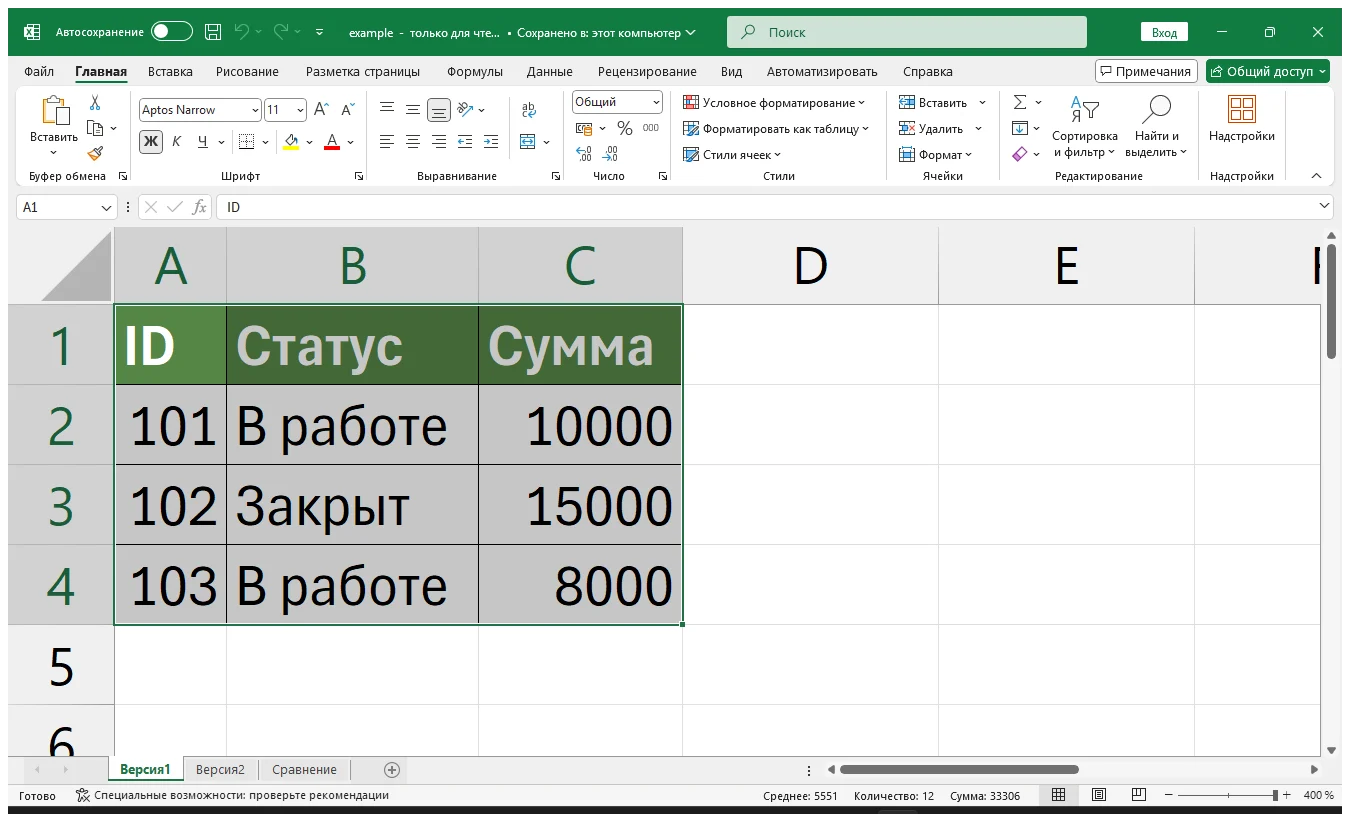Switch to Вставка ribbon tab

click(170, 72)
